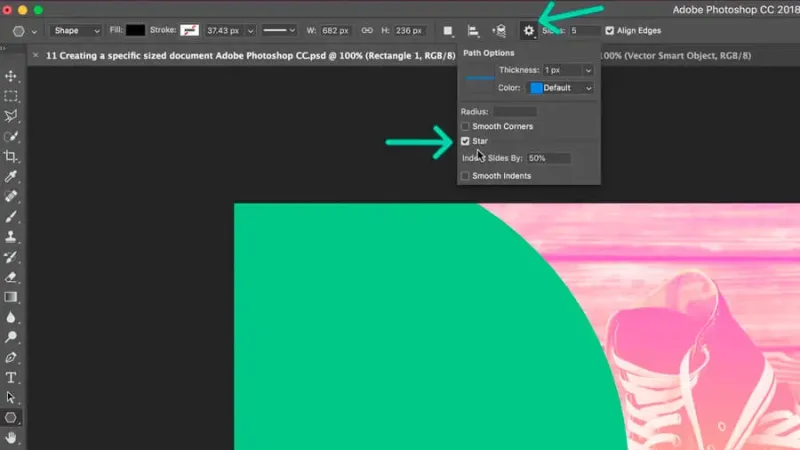Close the Creating a specific sized document tab
This screenshot has width=800, height=450.
35,55
